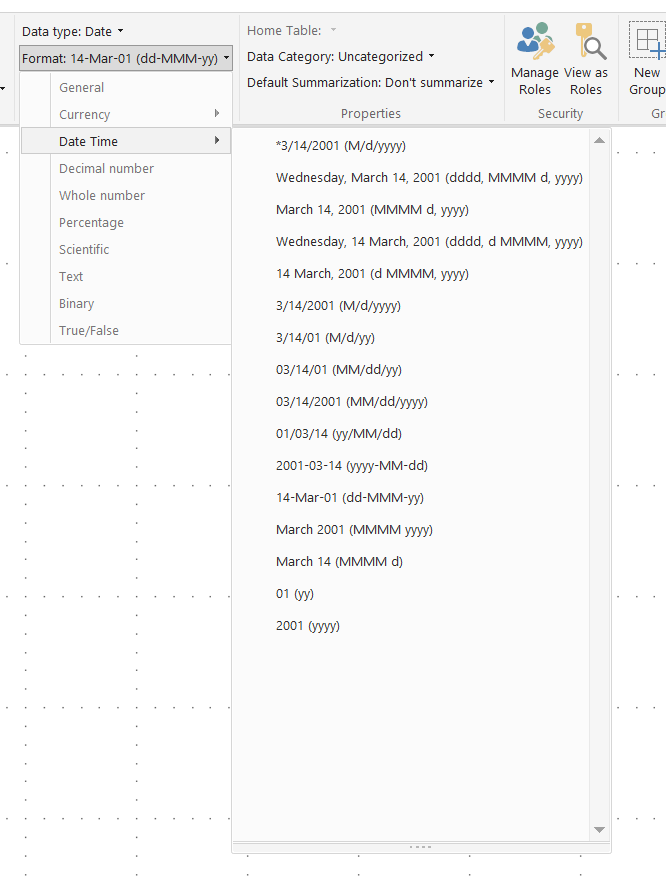Image resolution: width=666 pixels, height=890 pixels.
Task: Select Currency in the format menu
Action: [x=125, y=114]
